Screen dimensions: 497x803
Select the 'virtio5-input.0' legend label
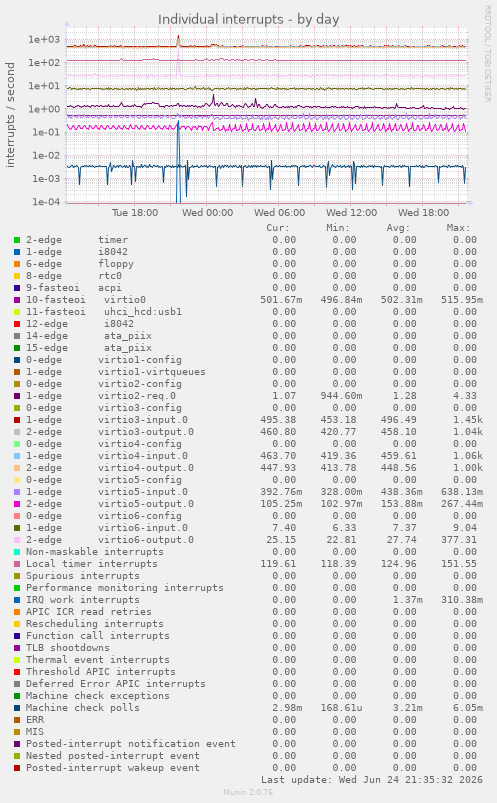[x=143, y=492]
